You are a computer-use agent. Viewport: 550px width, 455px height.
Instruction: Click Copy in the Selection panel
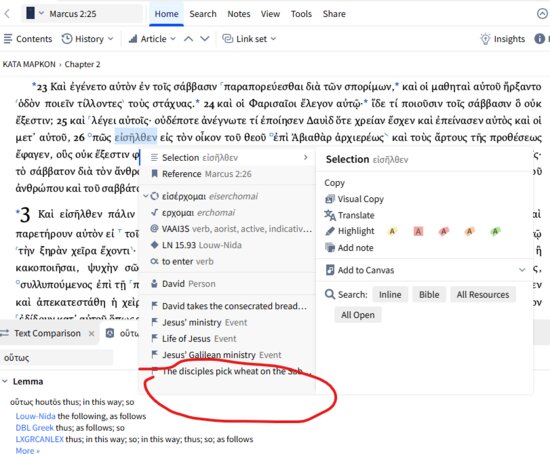[x=334, y=183]
